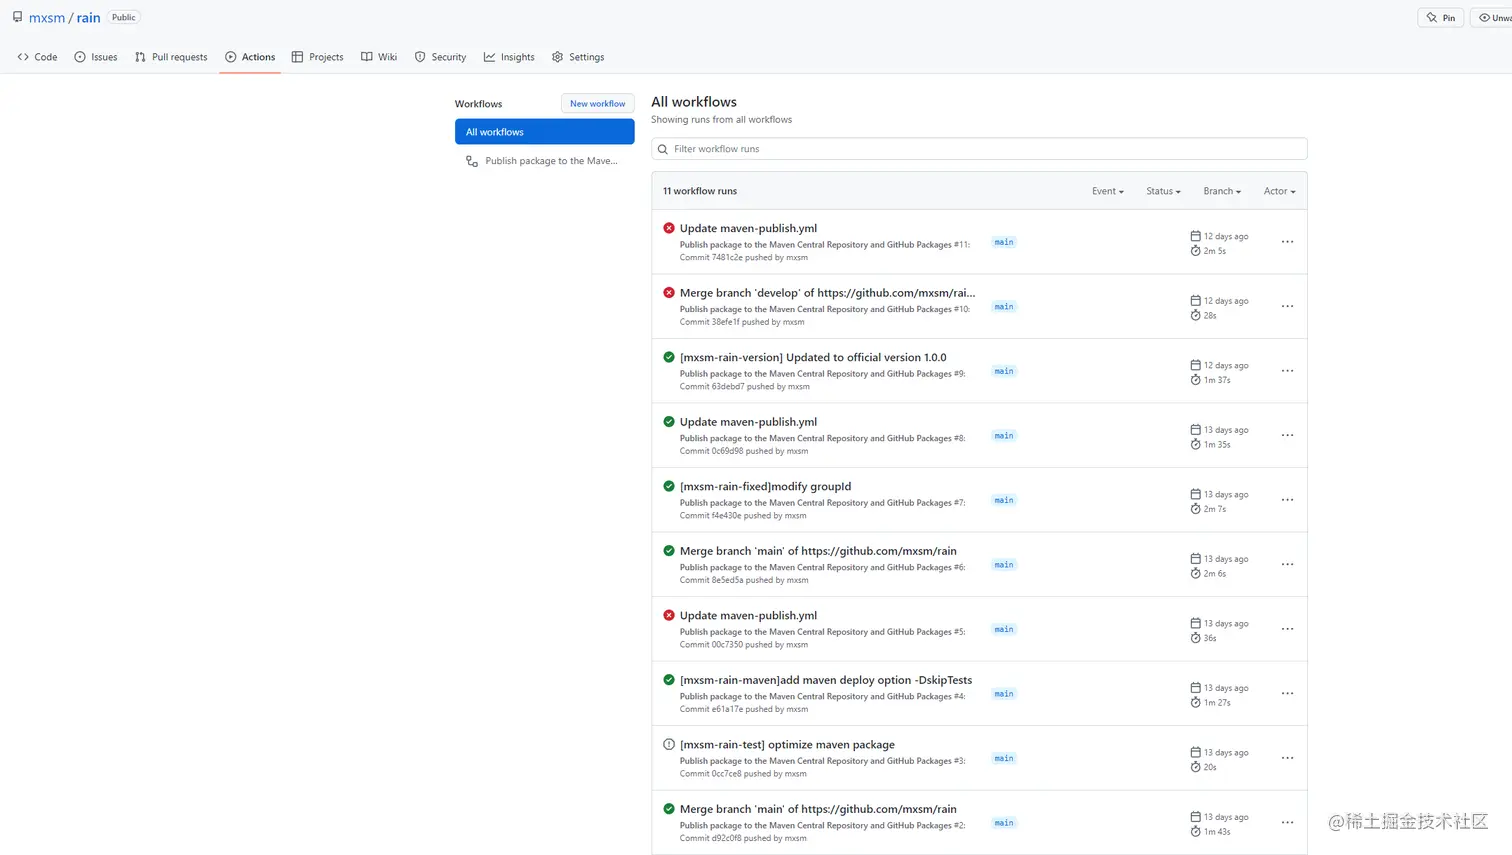The image size is (1512, 855).
Task: Click failed status icon of run #5
Action: [x=669, y=615]
